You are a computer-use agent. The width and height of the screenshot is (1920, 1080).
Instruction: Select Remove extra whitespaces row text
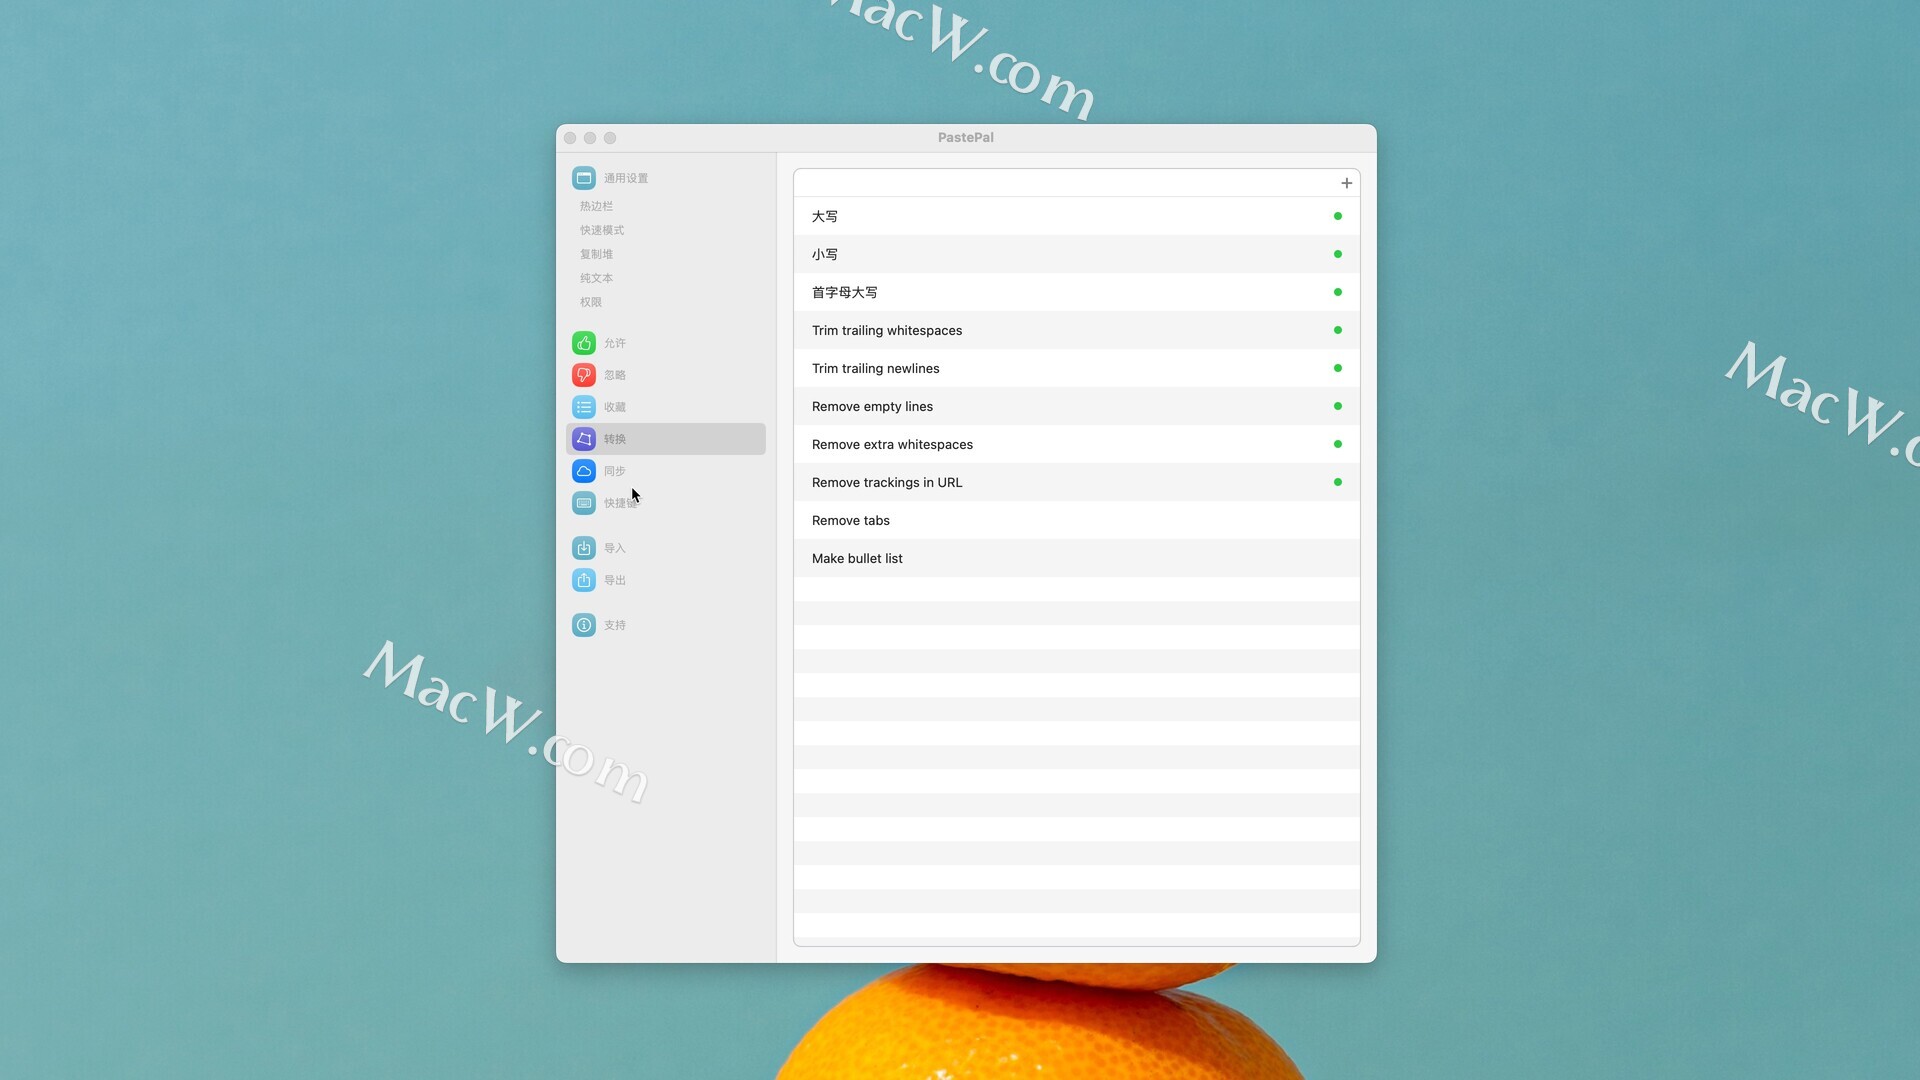(892, 444)
